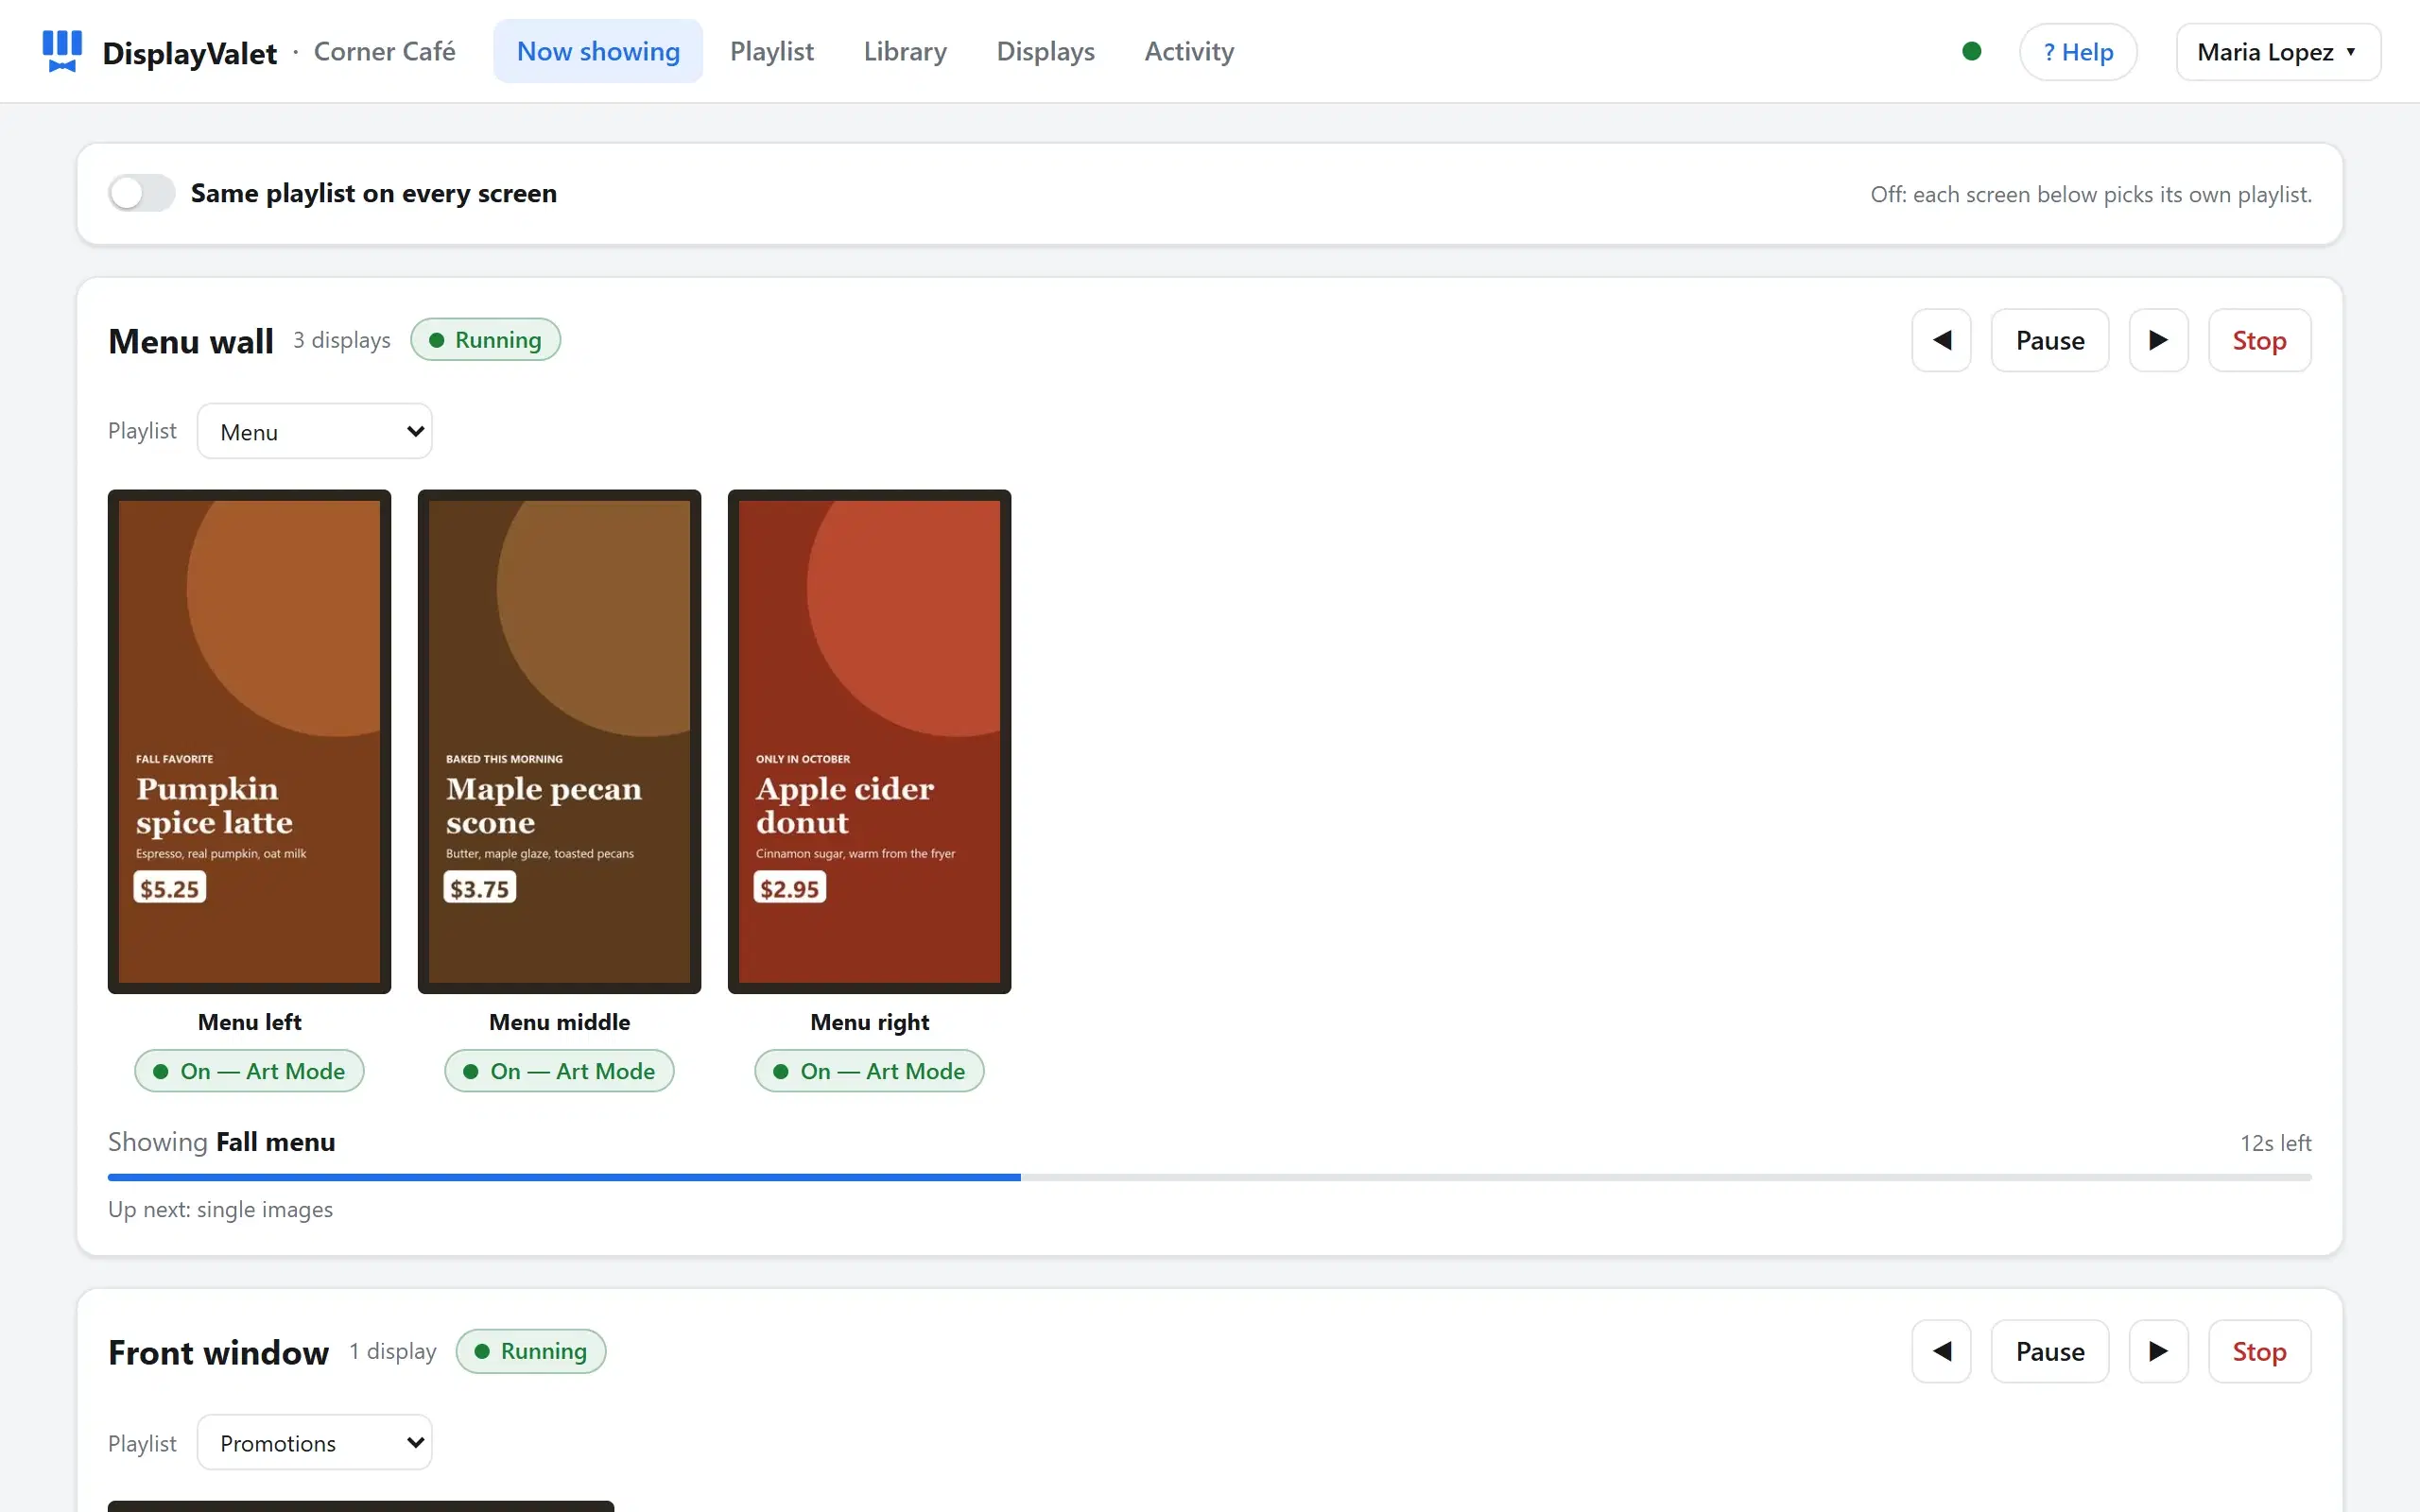Open the Menu wall playlist dropdown
The width and height of the screenshot is (2420, 1512).
[x=315, y=431]
